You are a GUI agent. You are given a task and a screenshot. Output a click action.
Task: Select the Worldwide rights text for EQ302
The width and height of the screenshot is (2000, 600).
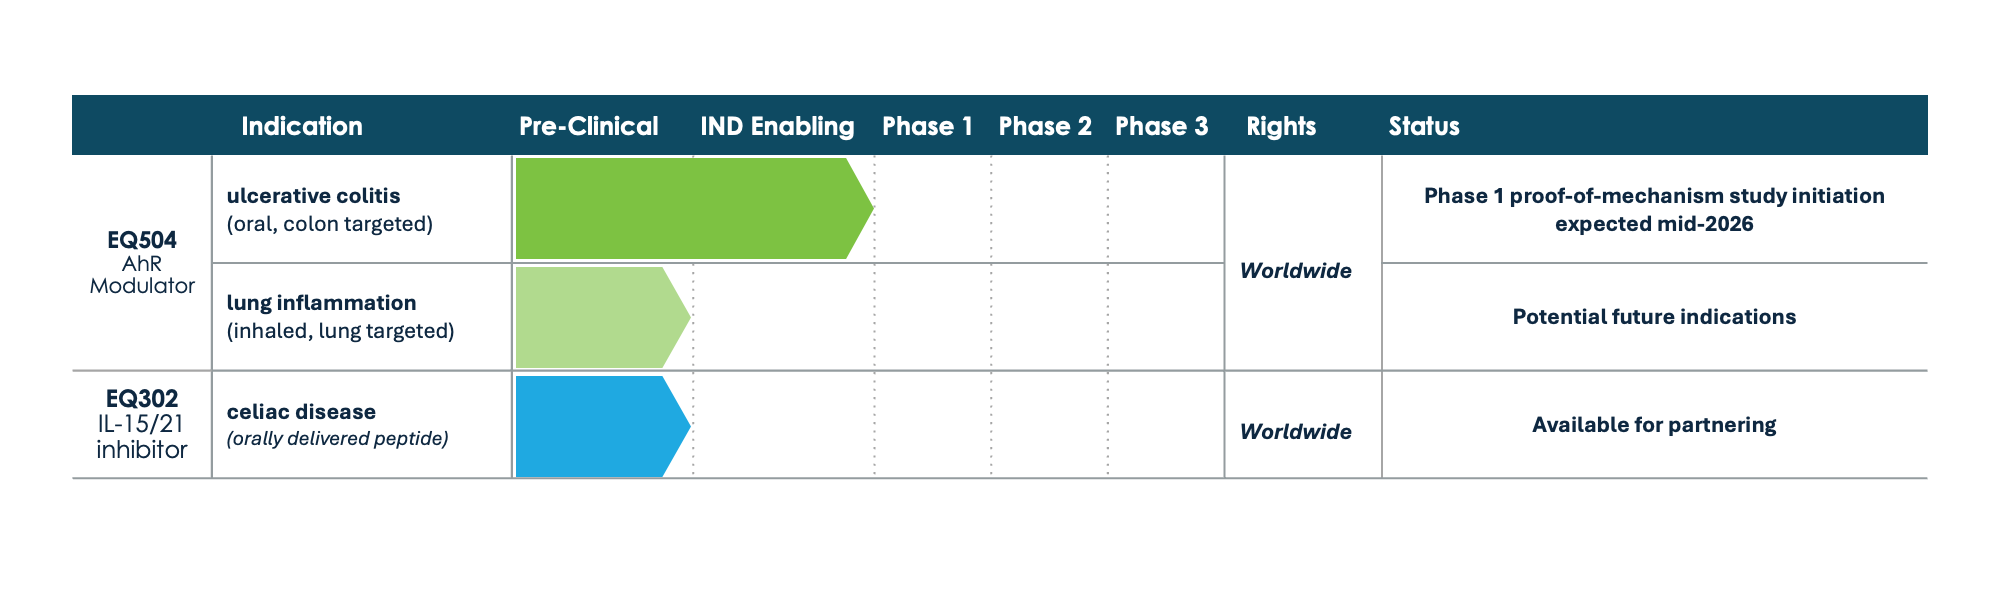tap(1295, 432)
